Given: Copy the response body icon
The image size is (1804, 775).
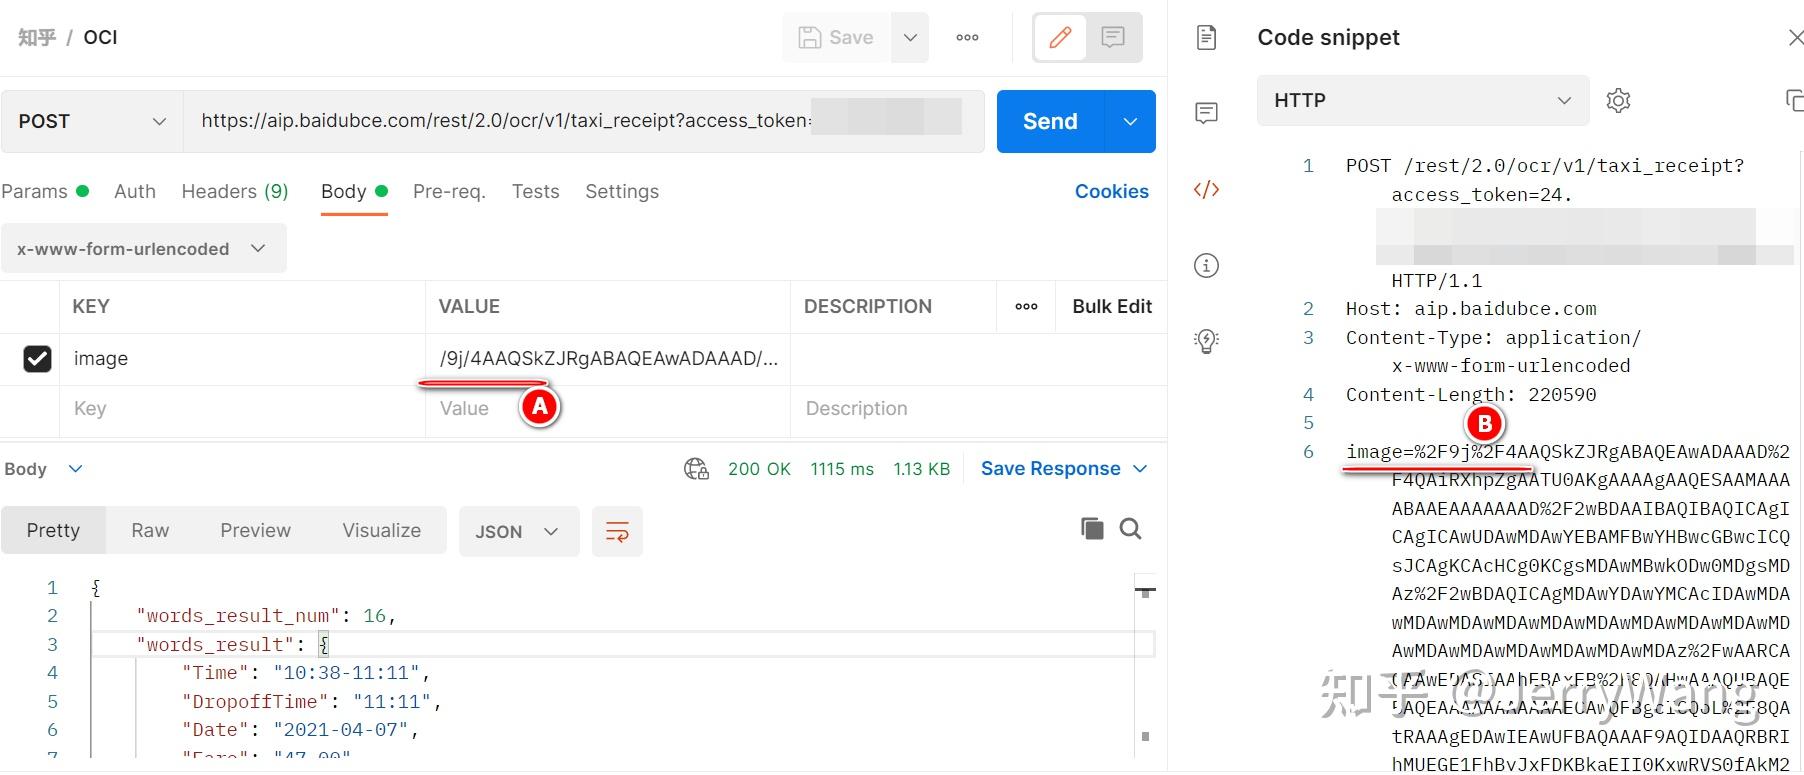Looking at the screenshot, I should pyautogui.click(x=1092, y=529).
